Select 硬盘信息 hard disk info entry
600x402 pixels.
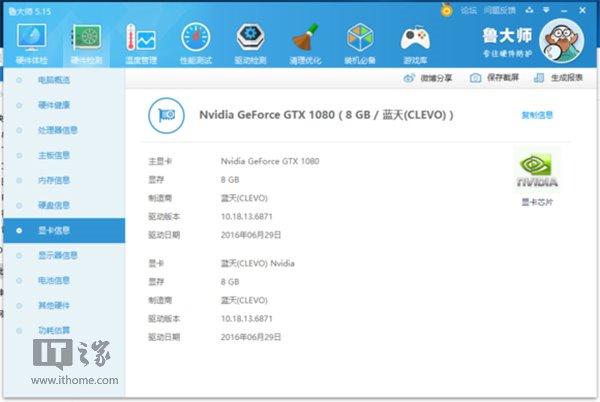pos(53,205)
